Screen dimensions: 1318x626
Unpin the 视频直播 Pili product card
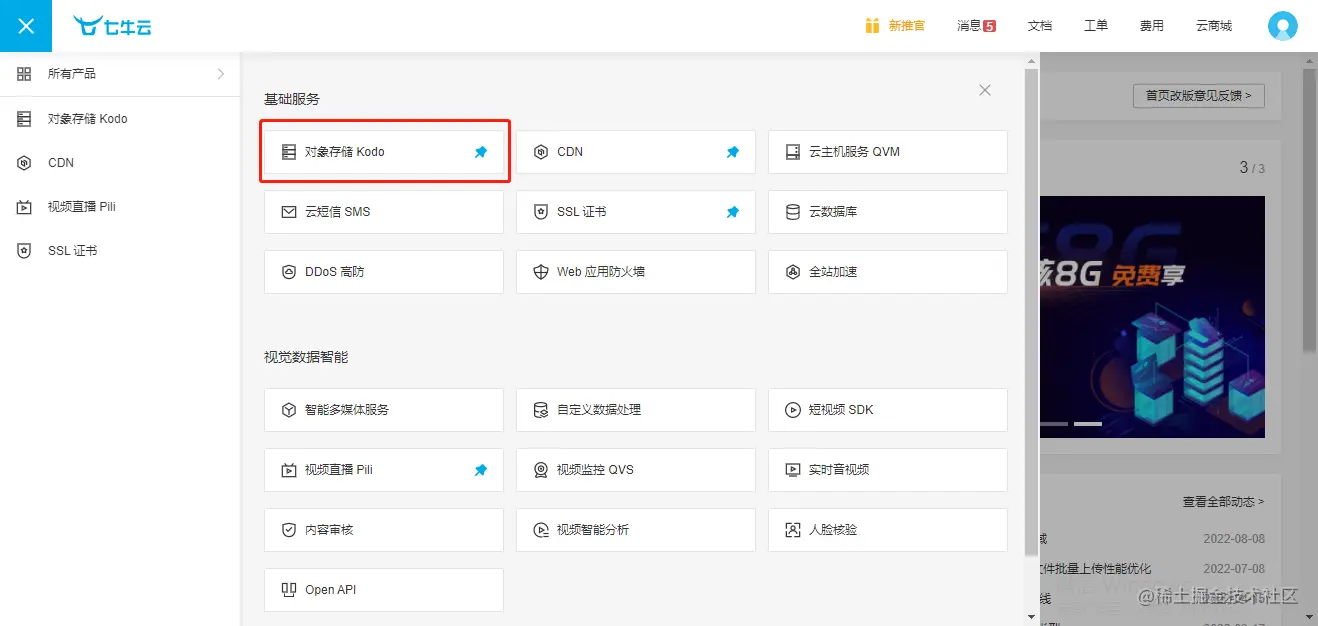point(481,470)
